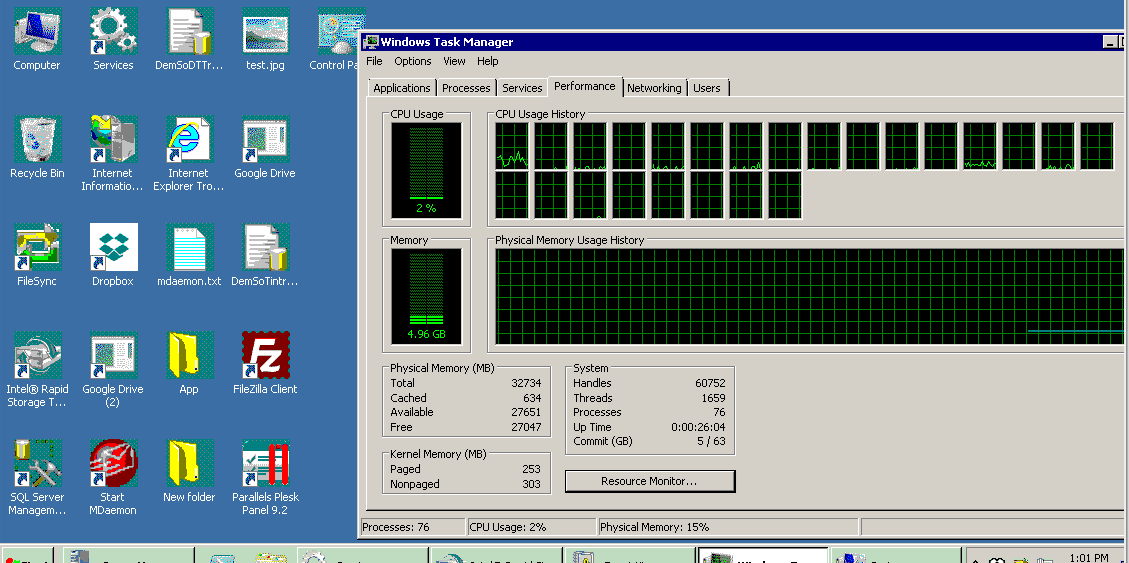This screenshot has width=1129, height=563.
Task: Minimize the Windows Task Manager window
Action: (x=1111, y=42)
